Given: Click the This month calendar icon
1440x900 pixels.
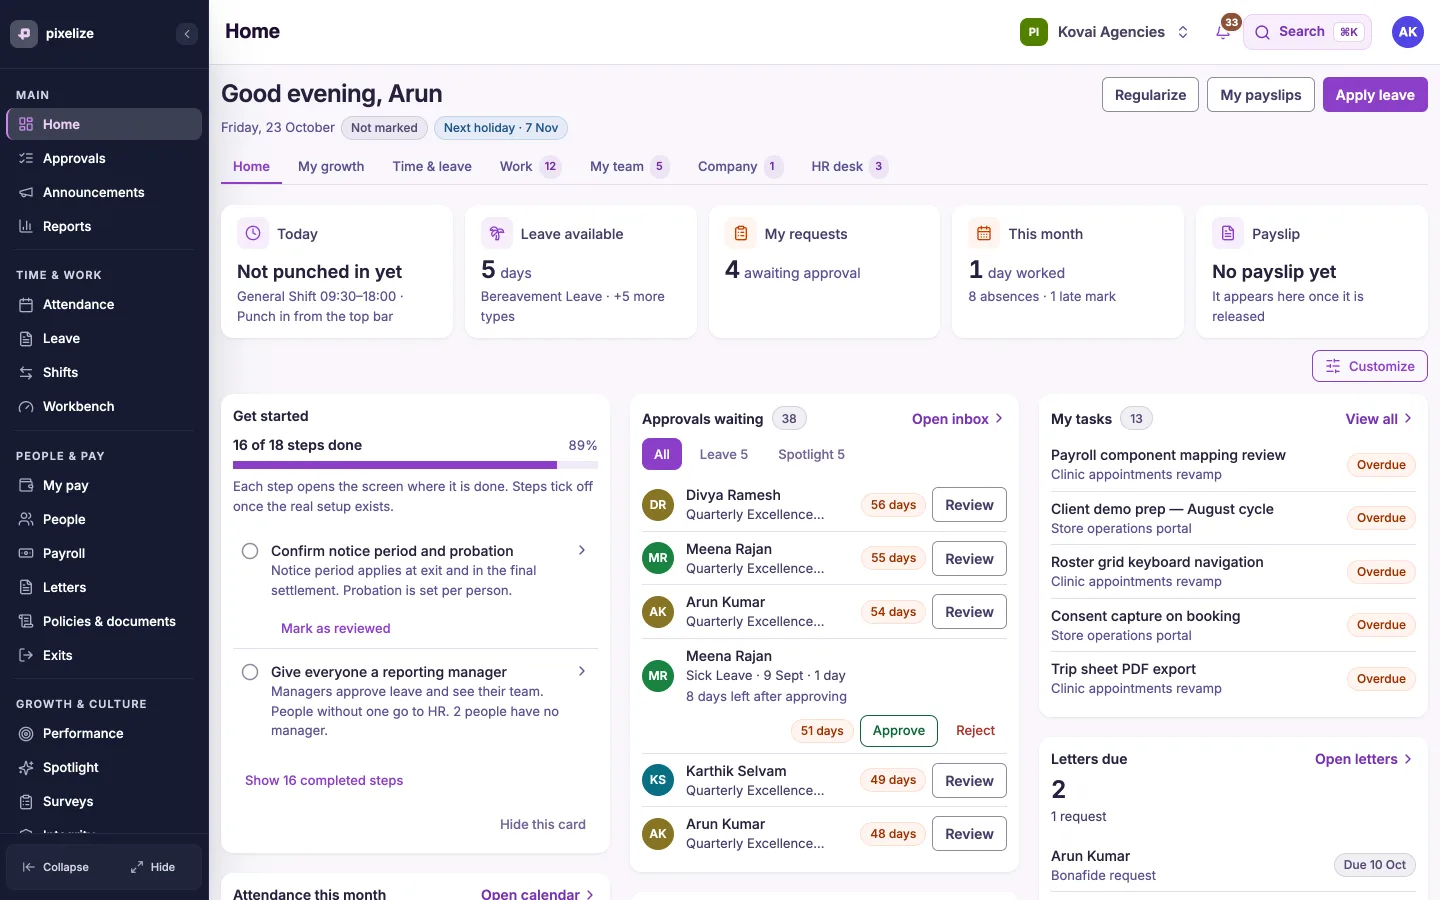Looking at the screenshot, I should 984,233.
